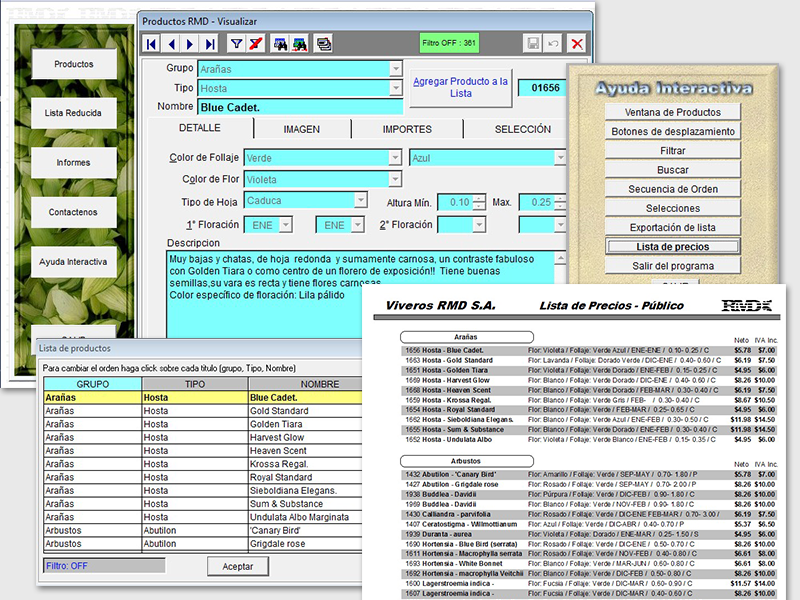Click the Nombre field containing Blue Cadet.
This screenshot has width=800, height=600.
pyautogui.click(x=300, y=107)
